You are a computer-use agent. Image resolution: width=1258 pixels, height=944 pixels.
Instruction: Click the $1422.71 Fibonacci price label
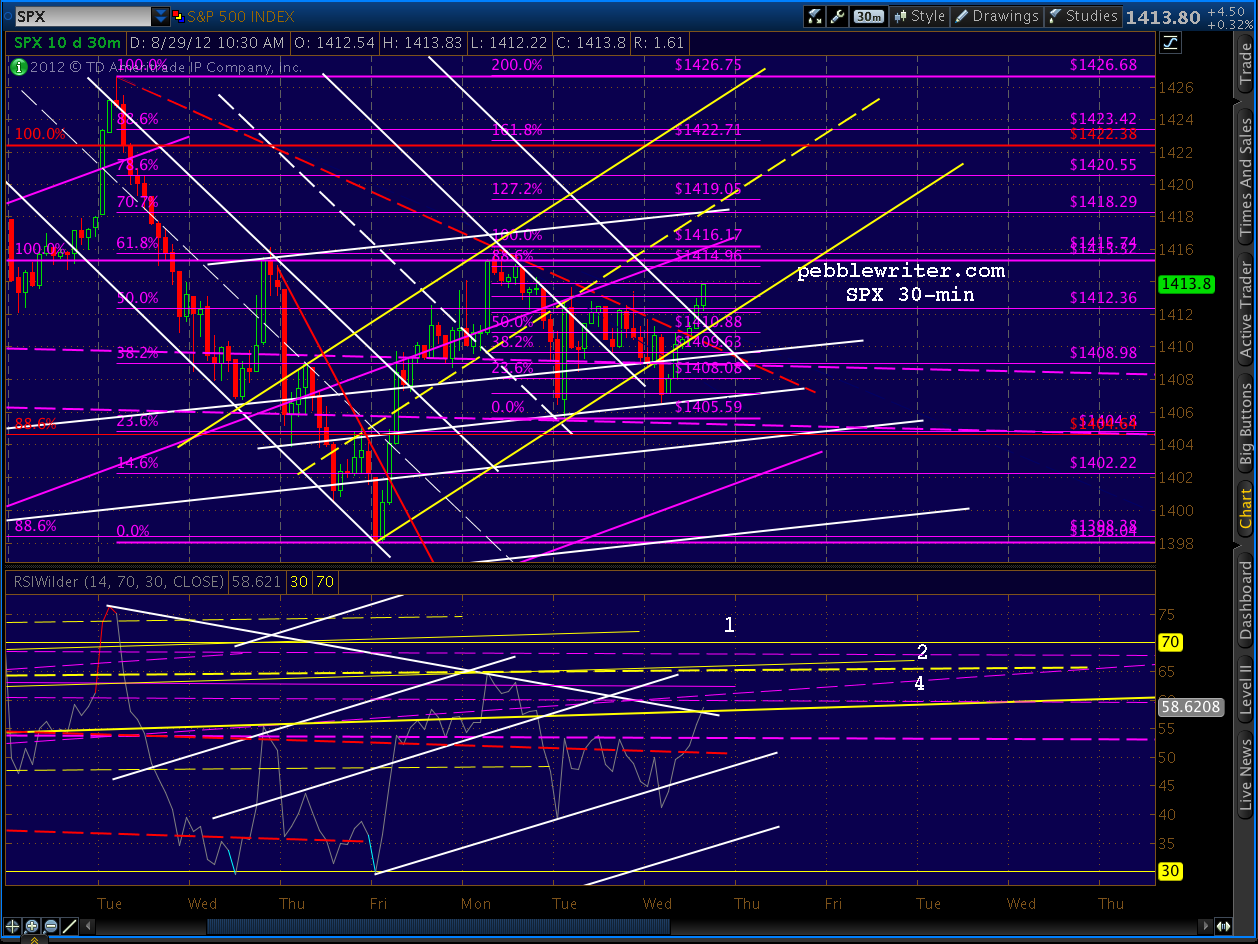click(x=708, y=129)
